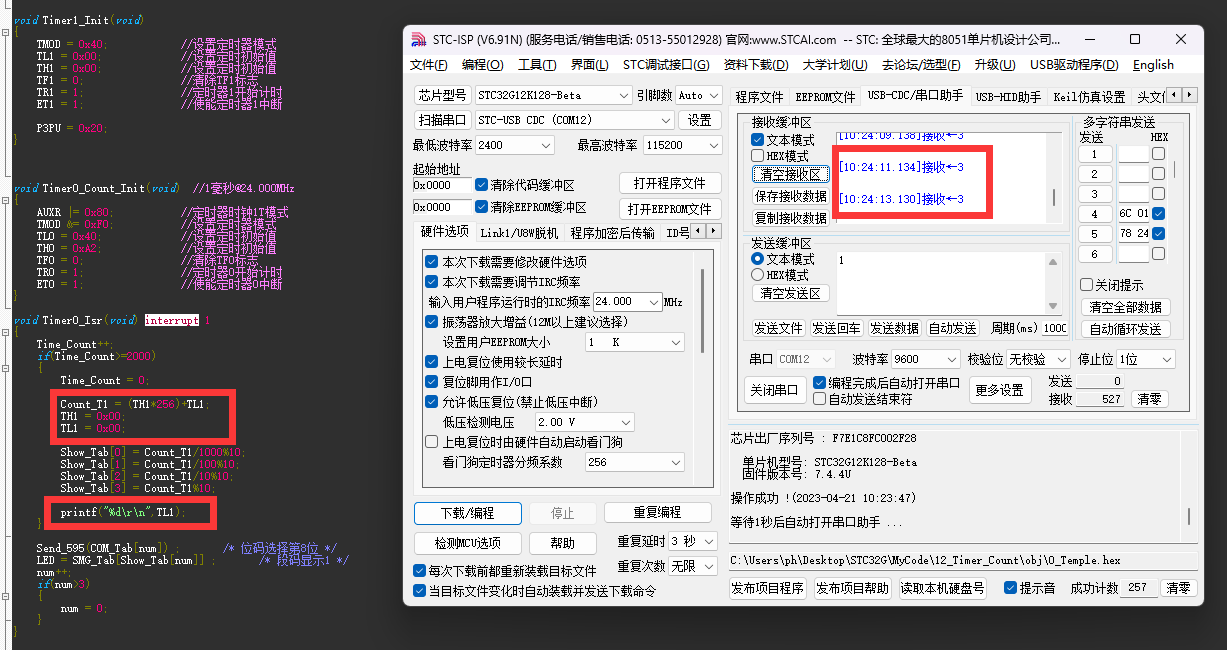The width and height of the screenshot is (1227, 650).
Task: Open the 编程(O) menu
Action: point(483,65)
